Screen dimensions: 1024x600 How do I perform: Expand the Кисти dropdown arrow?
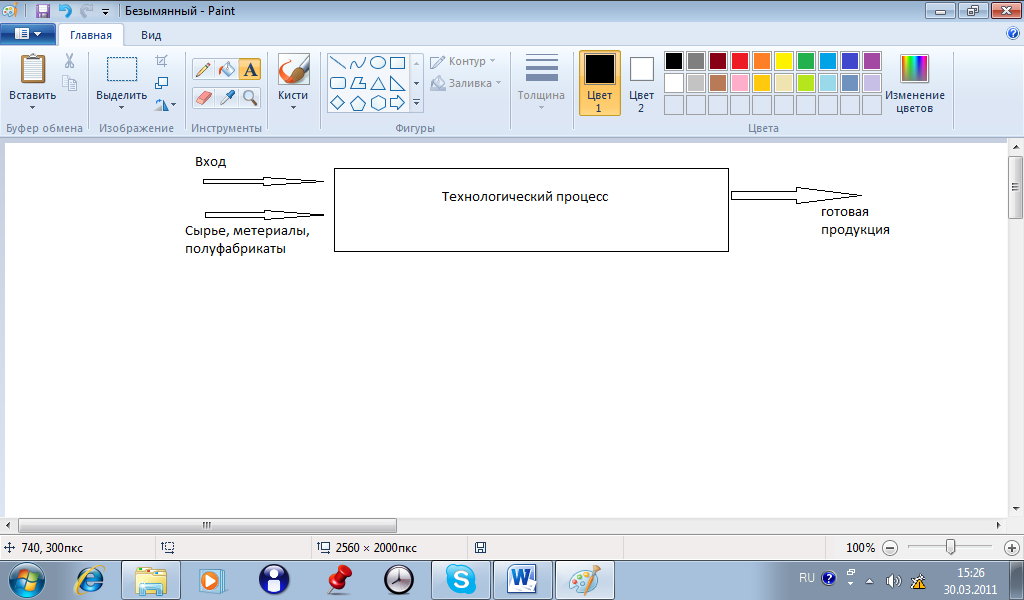click(293, 108)
